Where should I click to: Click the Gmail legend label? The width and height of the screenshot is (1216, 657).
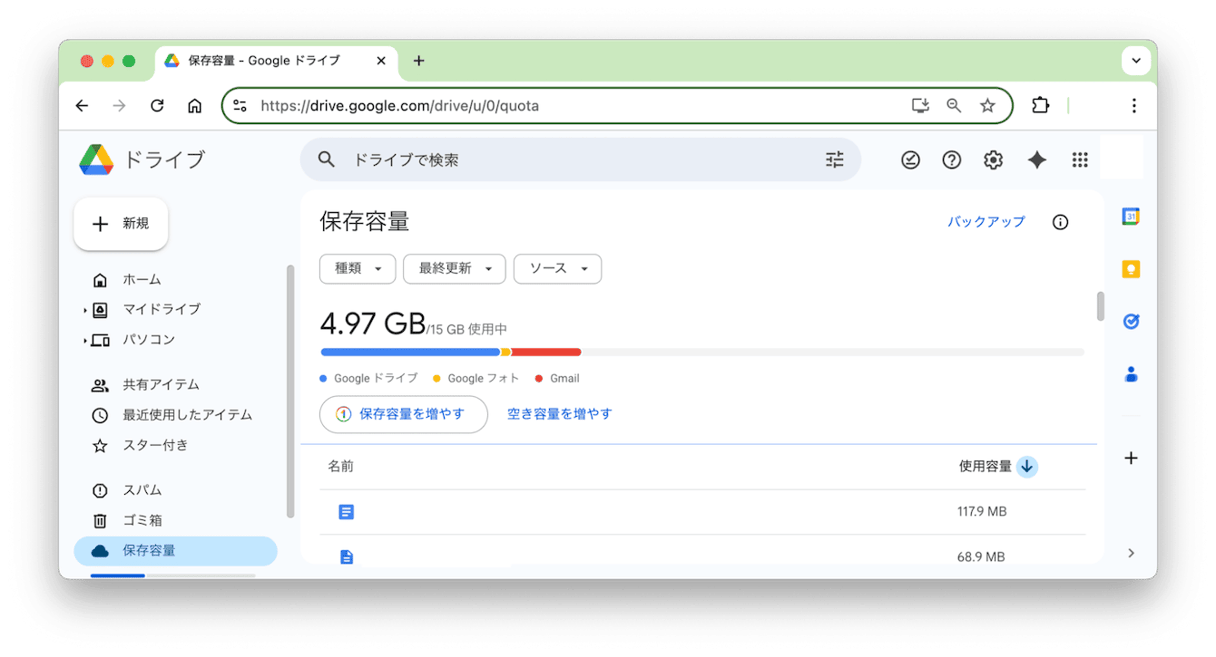(564, 379)
